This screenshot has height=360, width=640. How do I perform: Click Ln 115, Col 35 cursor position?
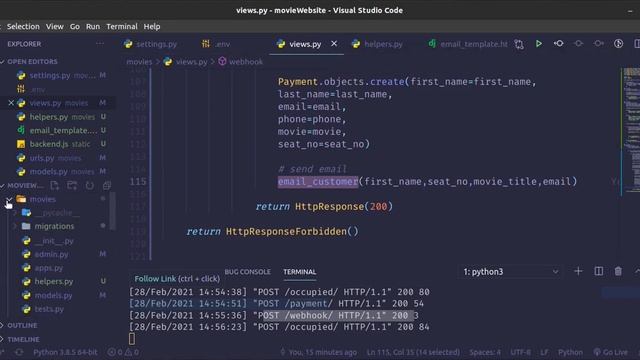tap(413, 352)
